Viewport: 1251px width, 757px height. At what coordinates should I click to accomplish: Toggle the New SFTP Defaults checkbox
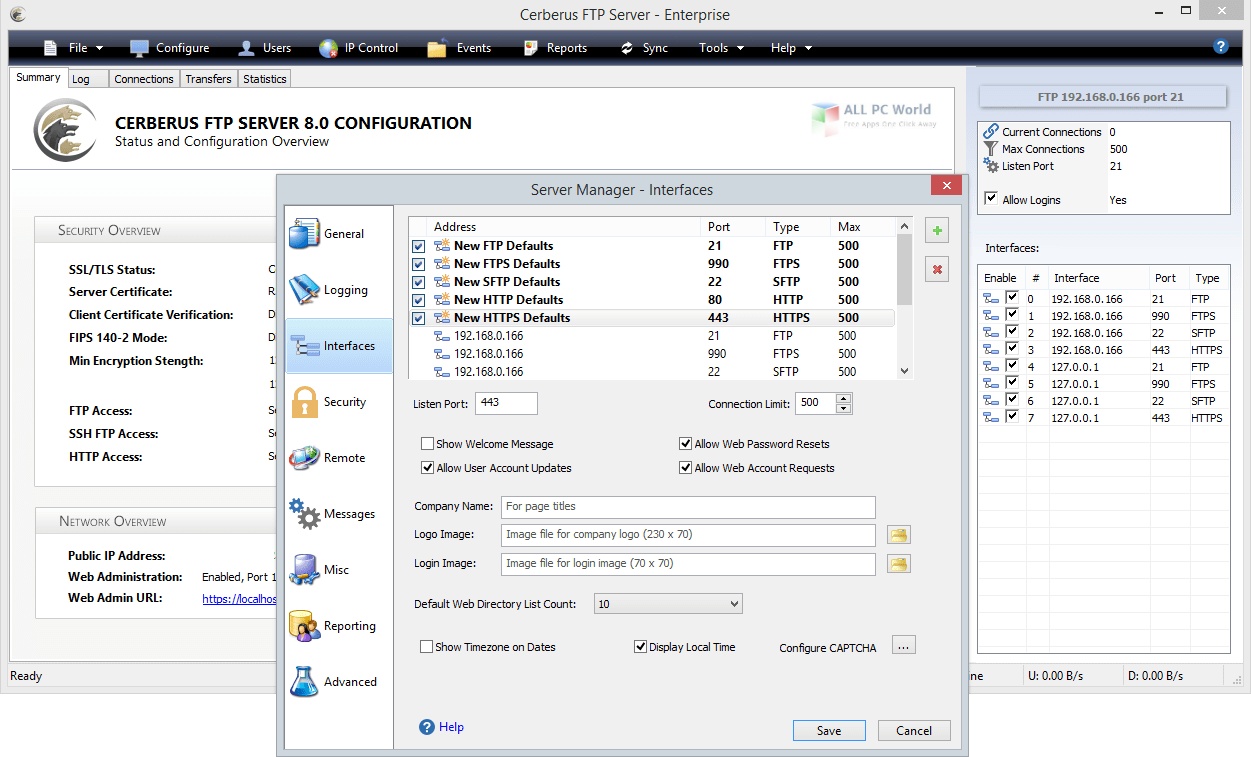418,282
